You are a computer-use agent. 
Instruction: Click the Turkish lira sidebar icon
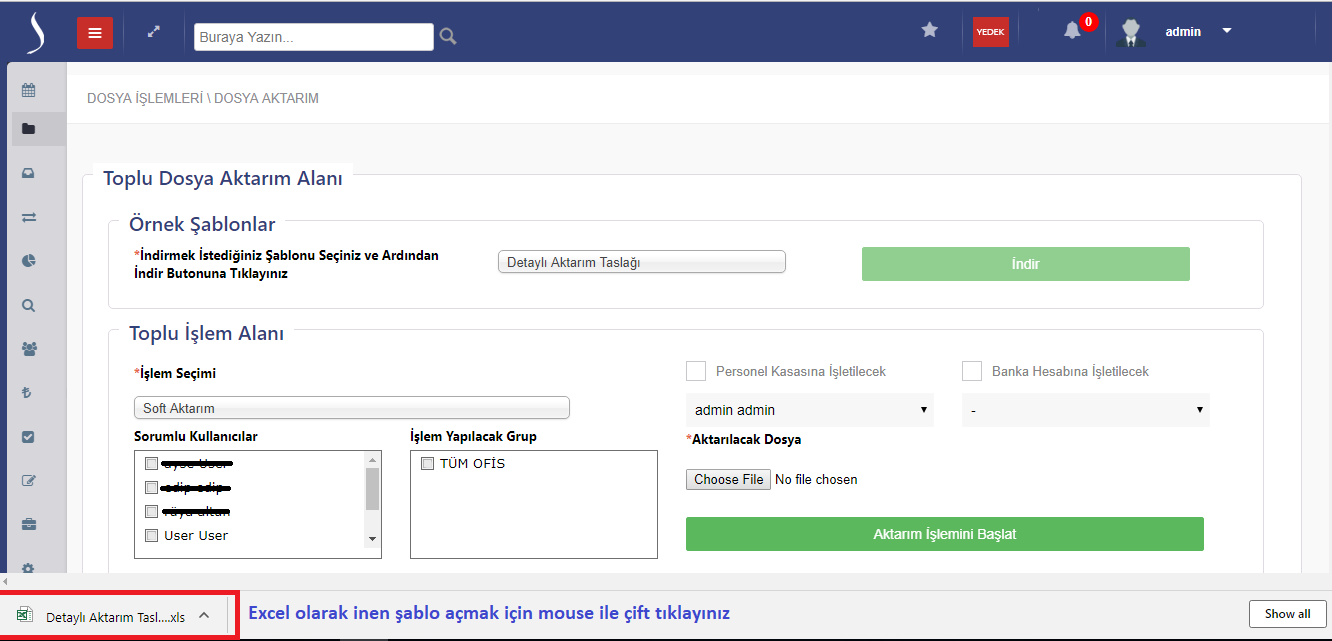28,393
